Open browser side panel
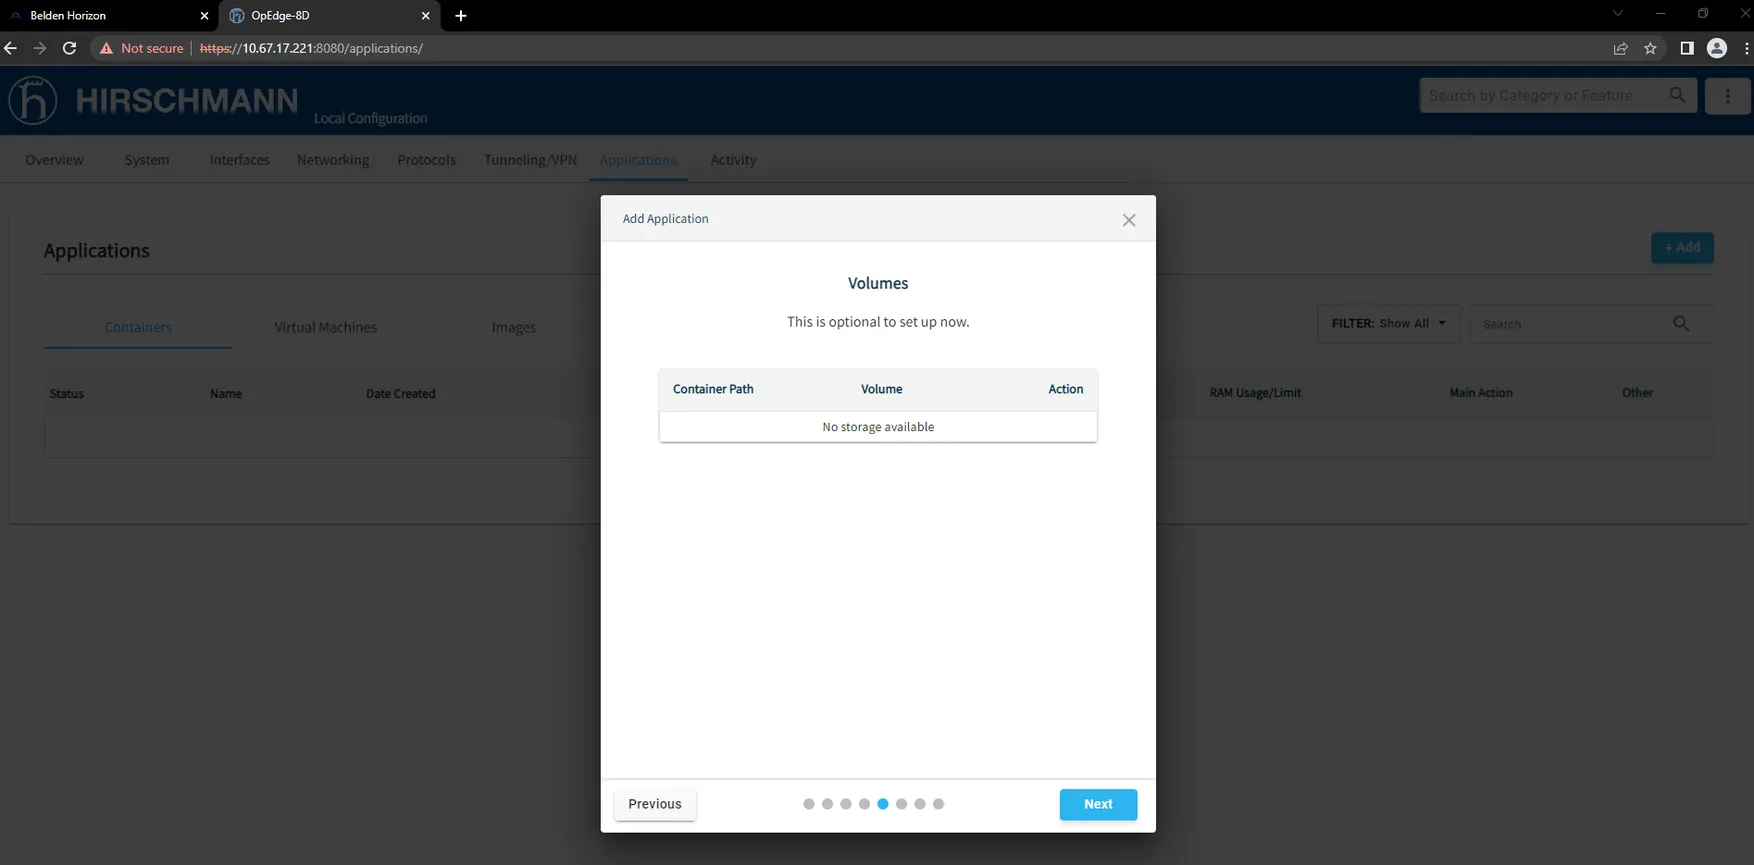Image resolution: width=1754 pixels, height=865 pixels. pos(1687,48)
